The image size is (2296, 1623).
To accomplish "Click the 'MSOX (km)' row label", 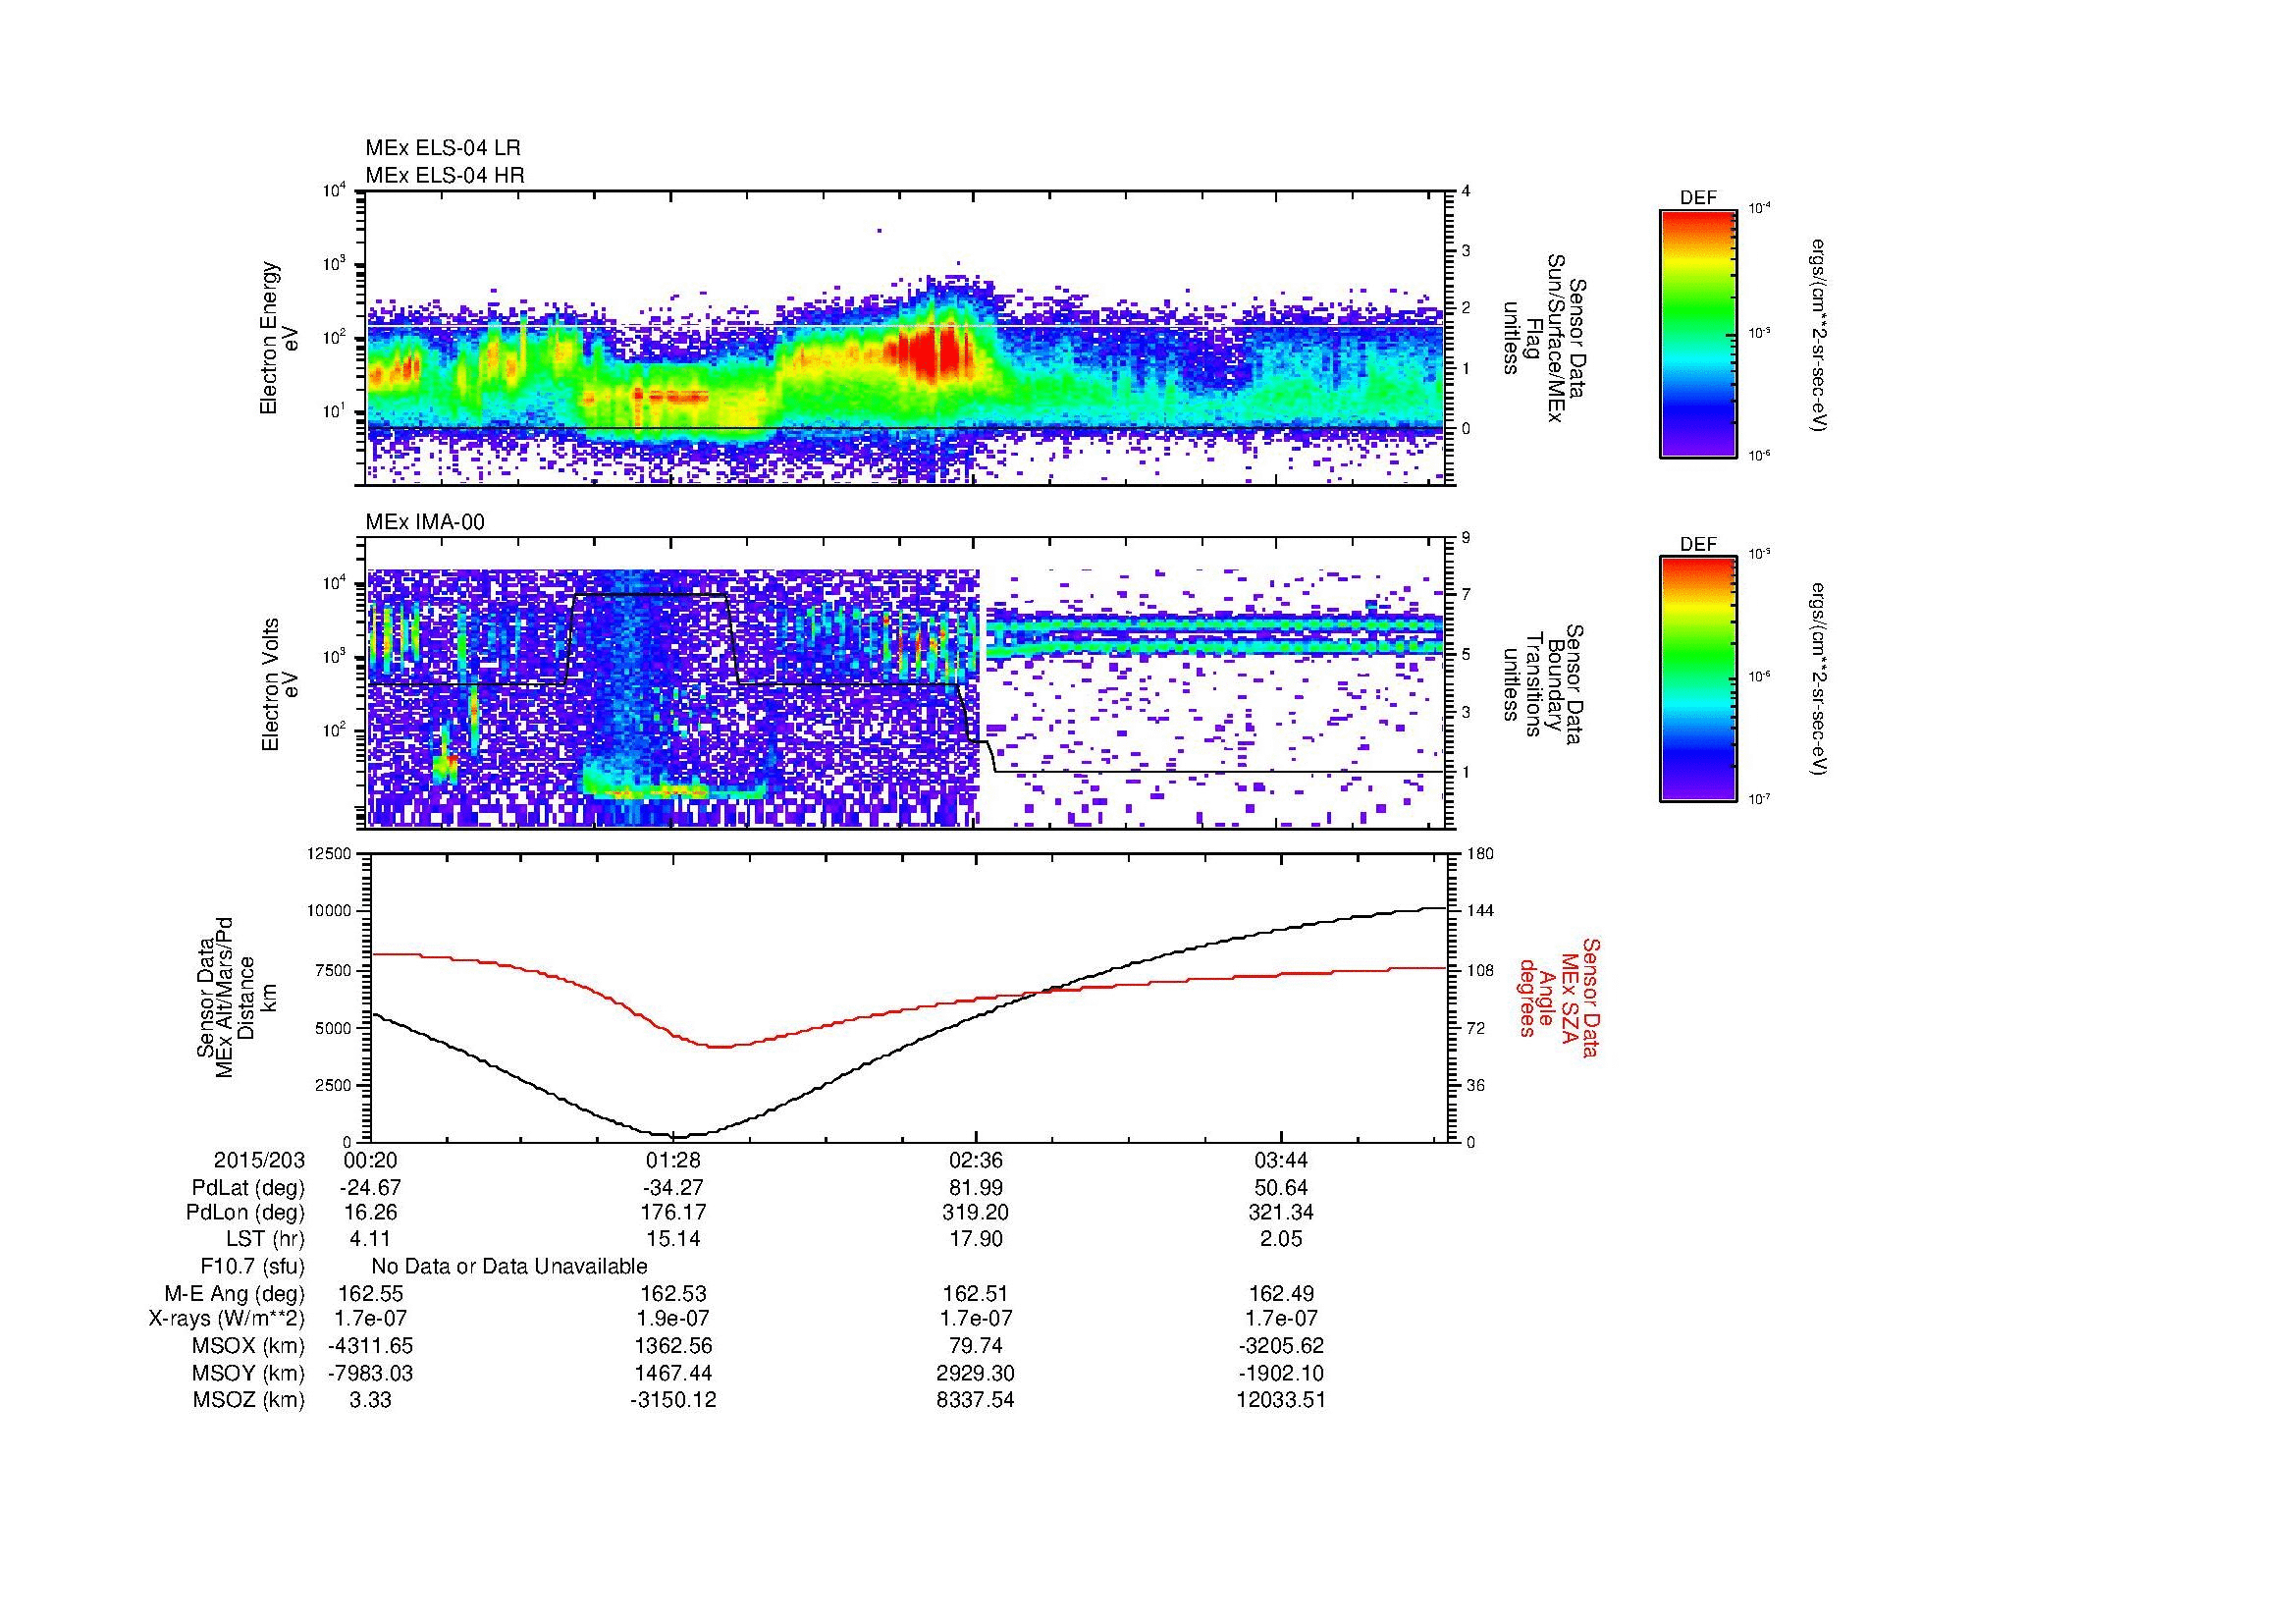I will (x=248, y=1346).
